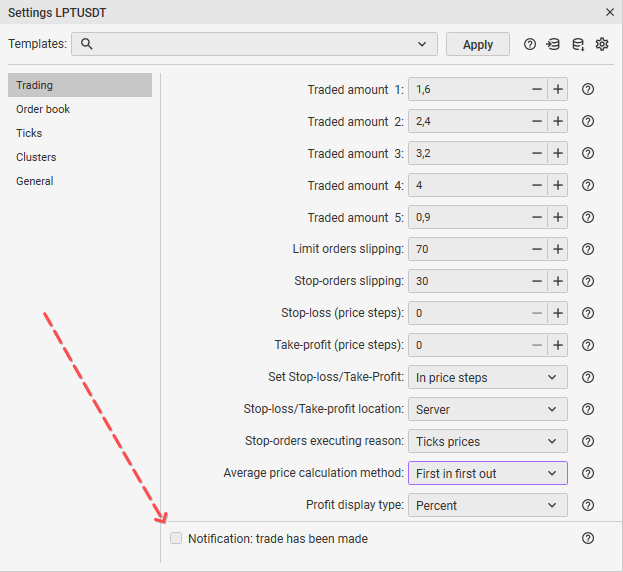The image size is (623, 572).
Task: Show help for Take-profit (price steps)
Action: click(588, 345)
